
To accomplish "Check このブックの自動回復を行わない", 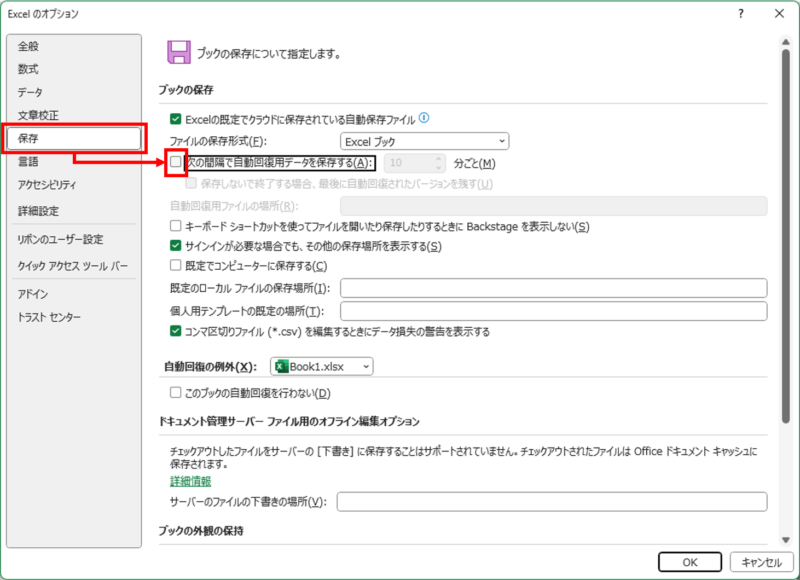I will (176, 393).
